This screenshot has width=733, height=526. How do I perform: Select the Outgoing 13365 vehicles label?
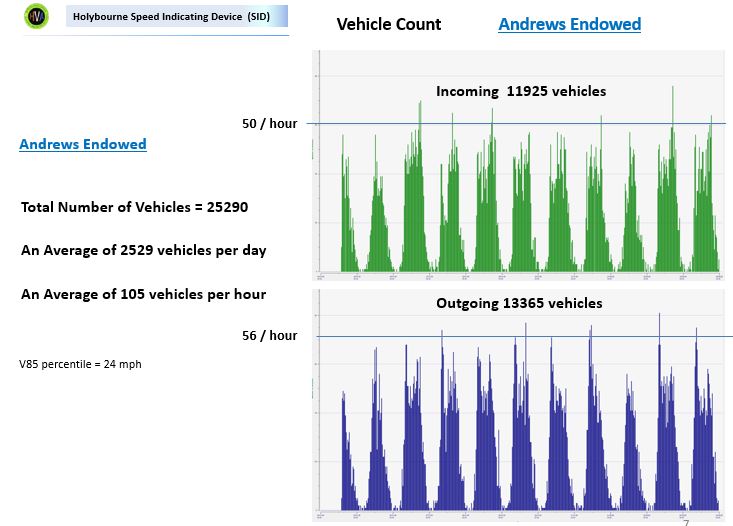tap(519, 303)
